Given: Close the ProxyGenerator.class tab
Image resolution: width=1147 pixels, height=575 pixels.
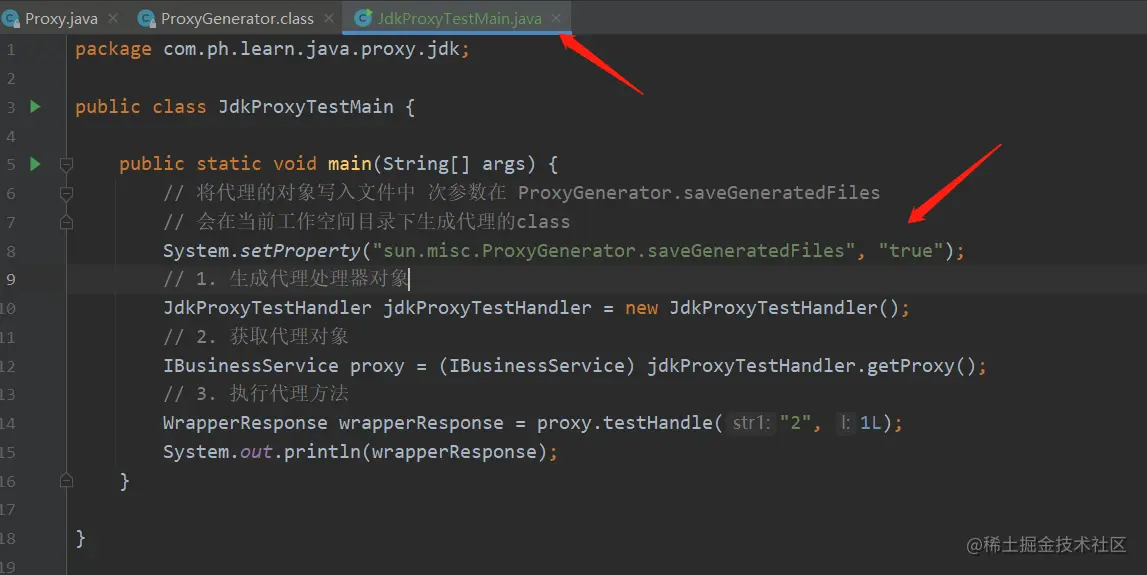Looking at the screenshot, I should (328, 18).
